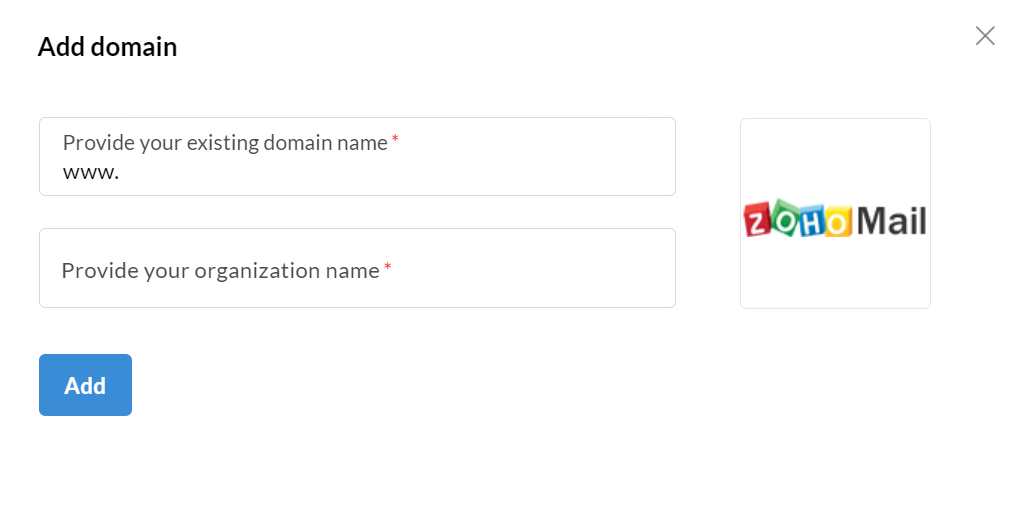Place cursor right after the www. prefix
The image size is (1014, 514).
point(121,172)
